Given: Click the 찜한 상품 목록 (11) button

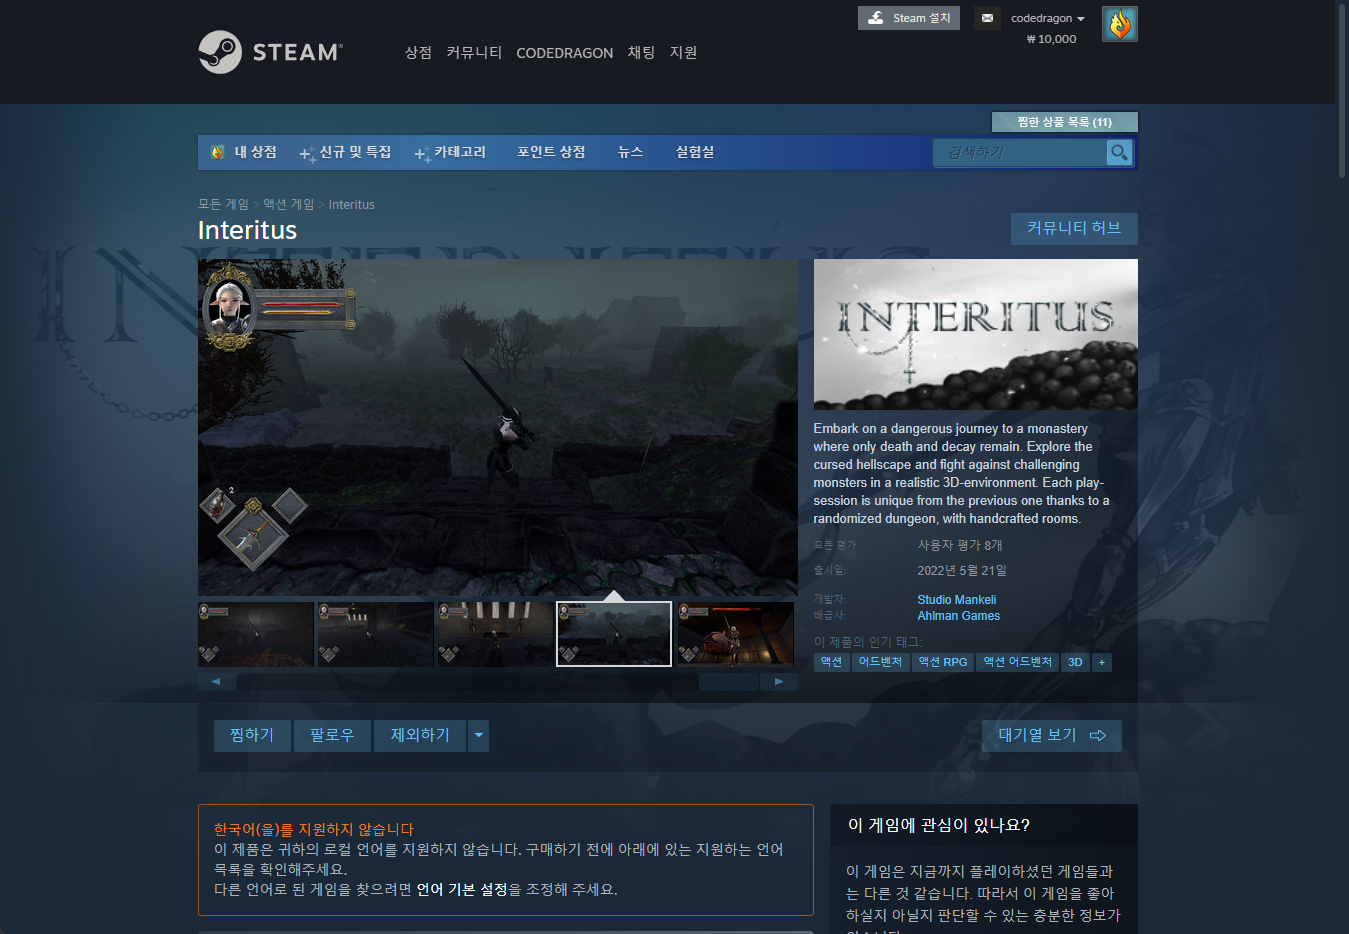Looking at the screenshot, I should (x=1064, y=122).
